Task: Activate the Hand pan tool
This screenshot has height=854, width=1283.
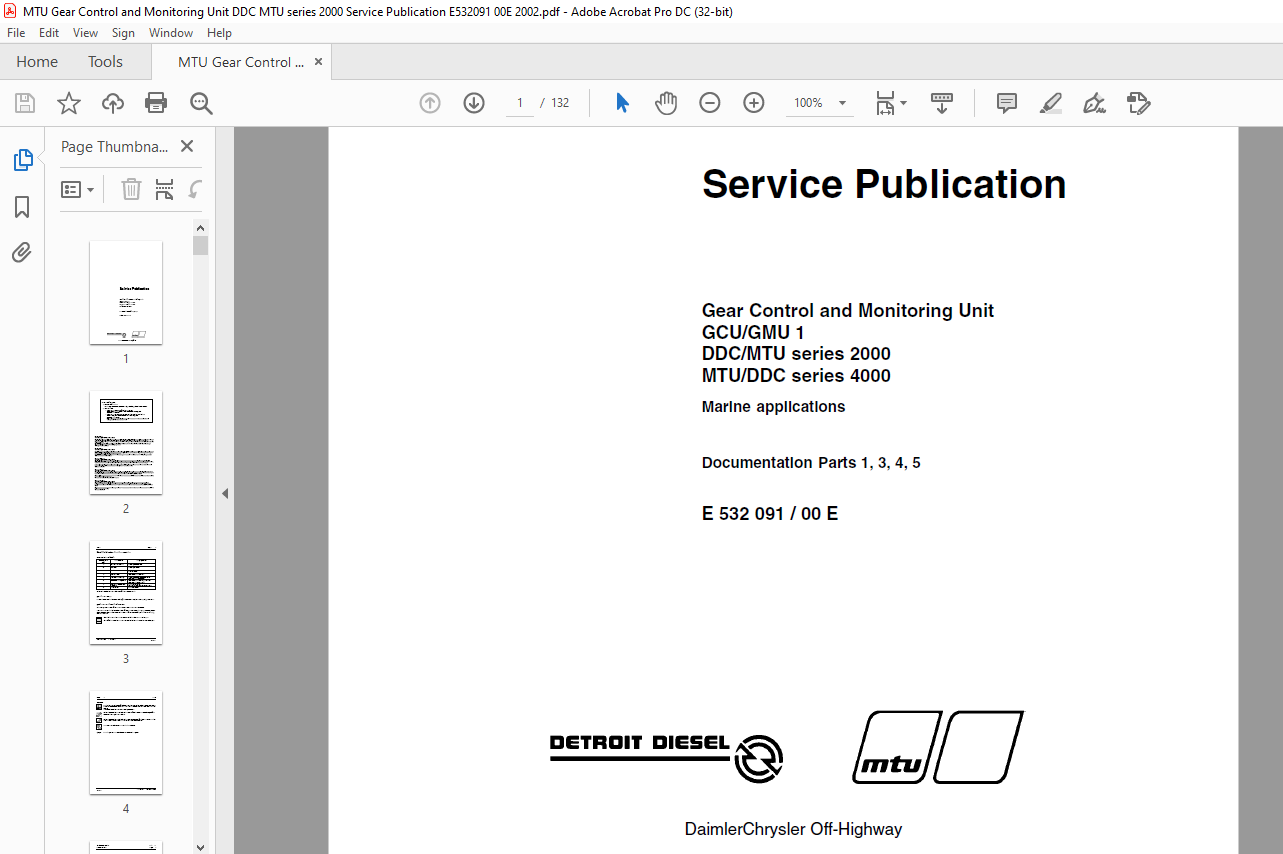Action: [x=666, y=103]
